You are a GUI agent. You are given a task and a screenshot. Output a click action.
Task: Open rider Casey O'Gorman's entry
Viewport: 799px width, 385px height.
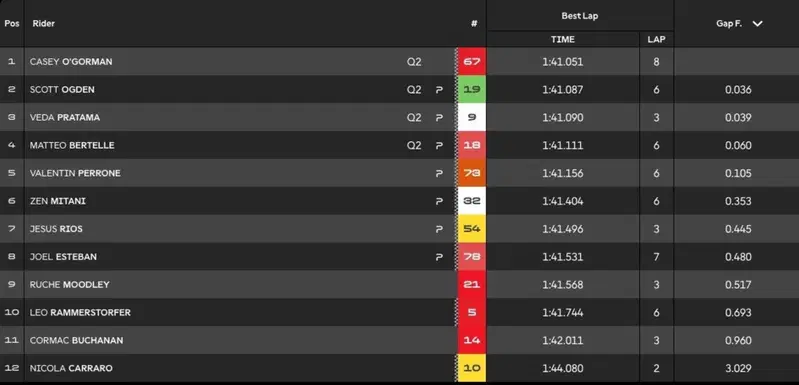(71, 62)
